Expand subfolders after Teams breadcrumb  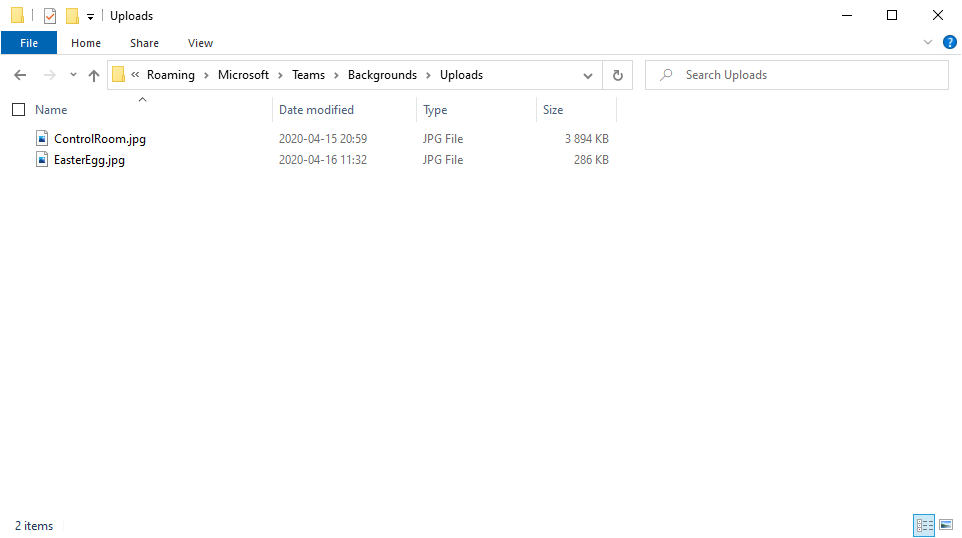pyautogui.click(x=336, y=75)
